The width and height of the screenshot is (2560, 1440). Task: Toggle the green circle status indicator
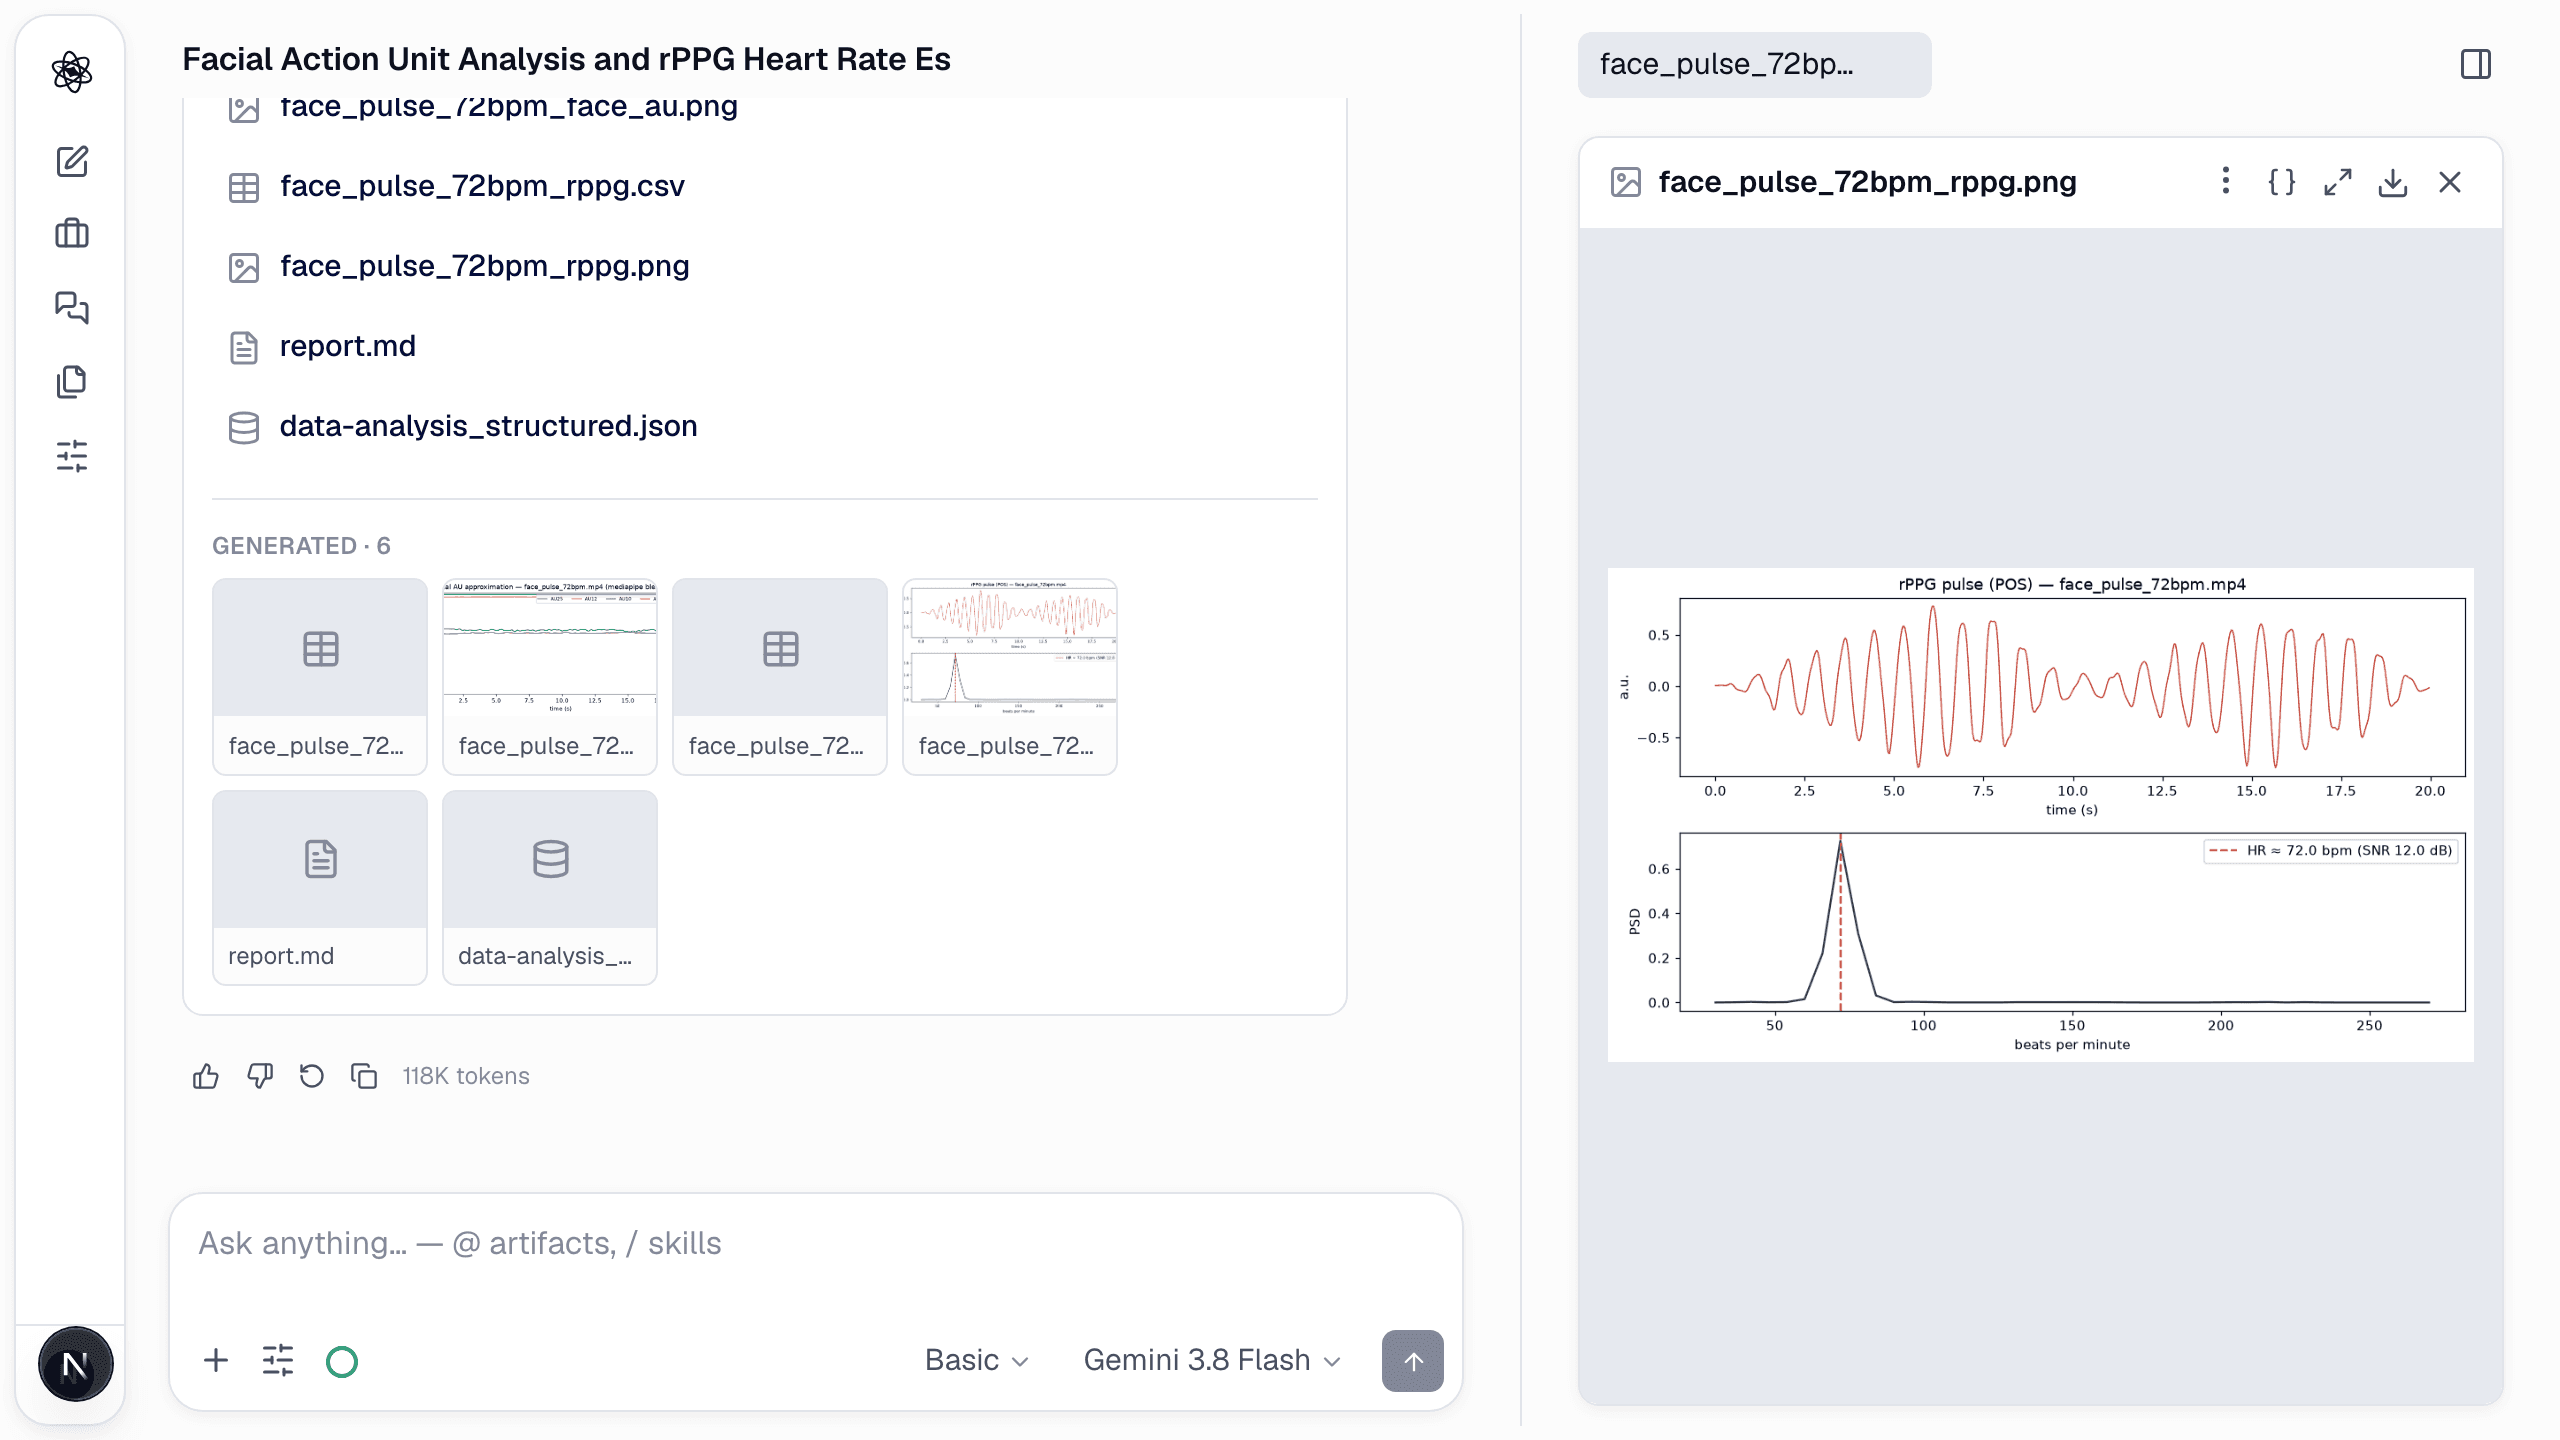pyautogui.click(x=342, y=1361)
